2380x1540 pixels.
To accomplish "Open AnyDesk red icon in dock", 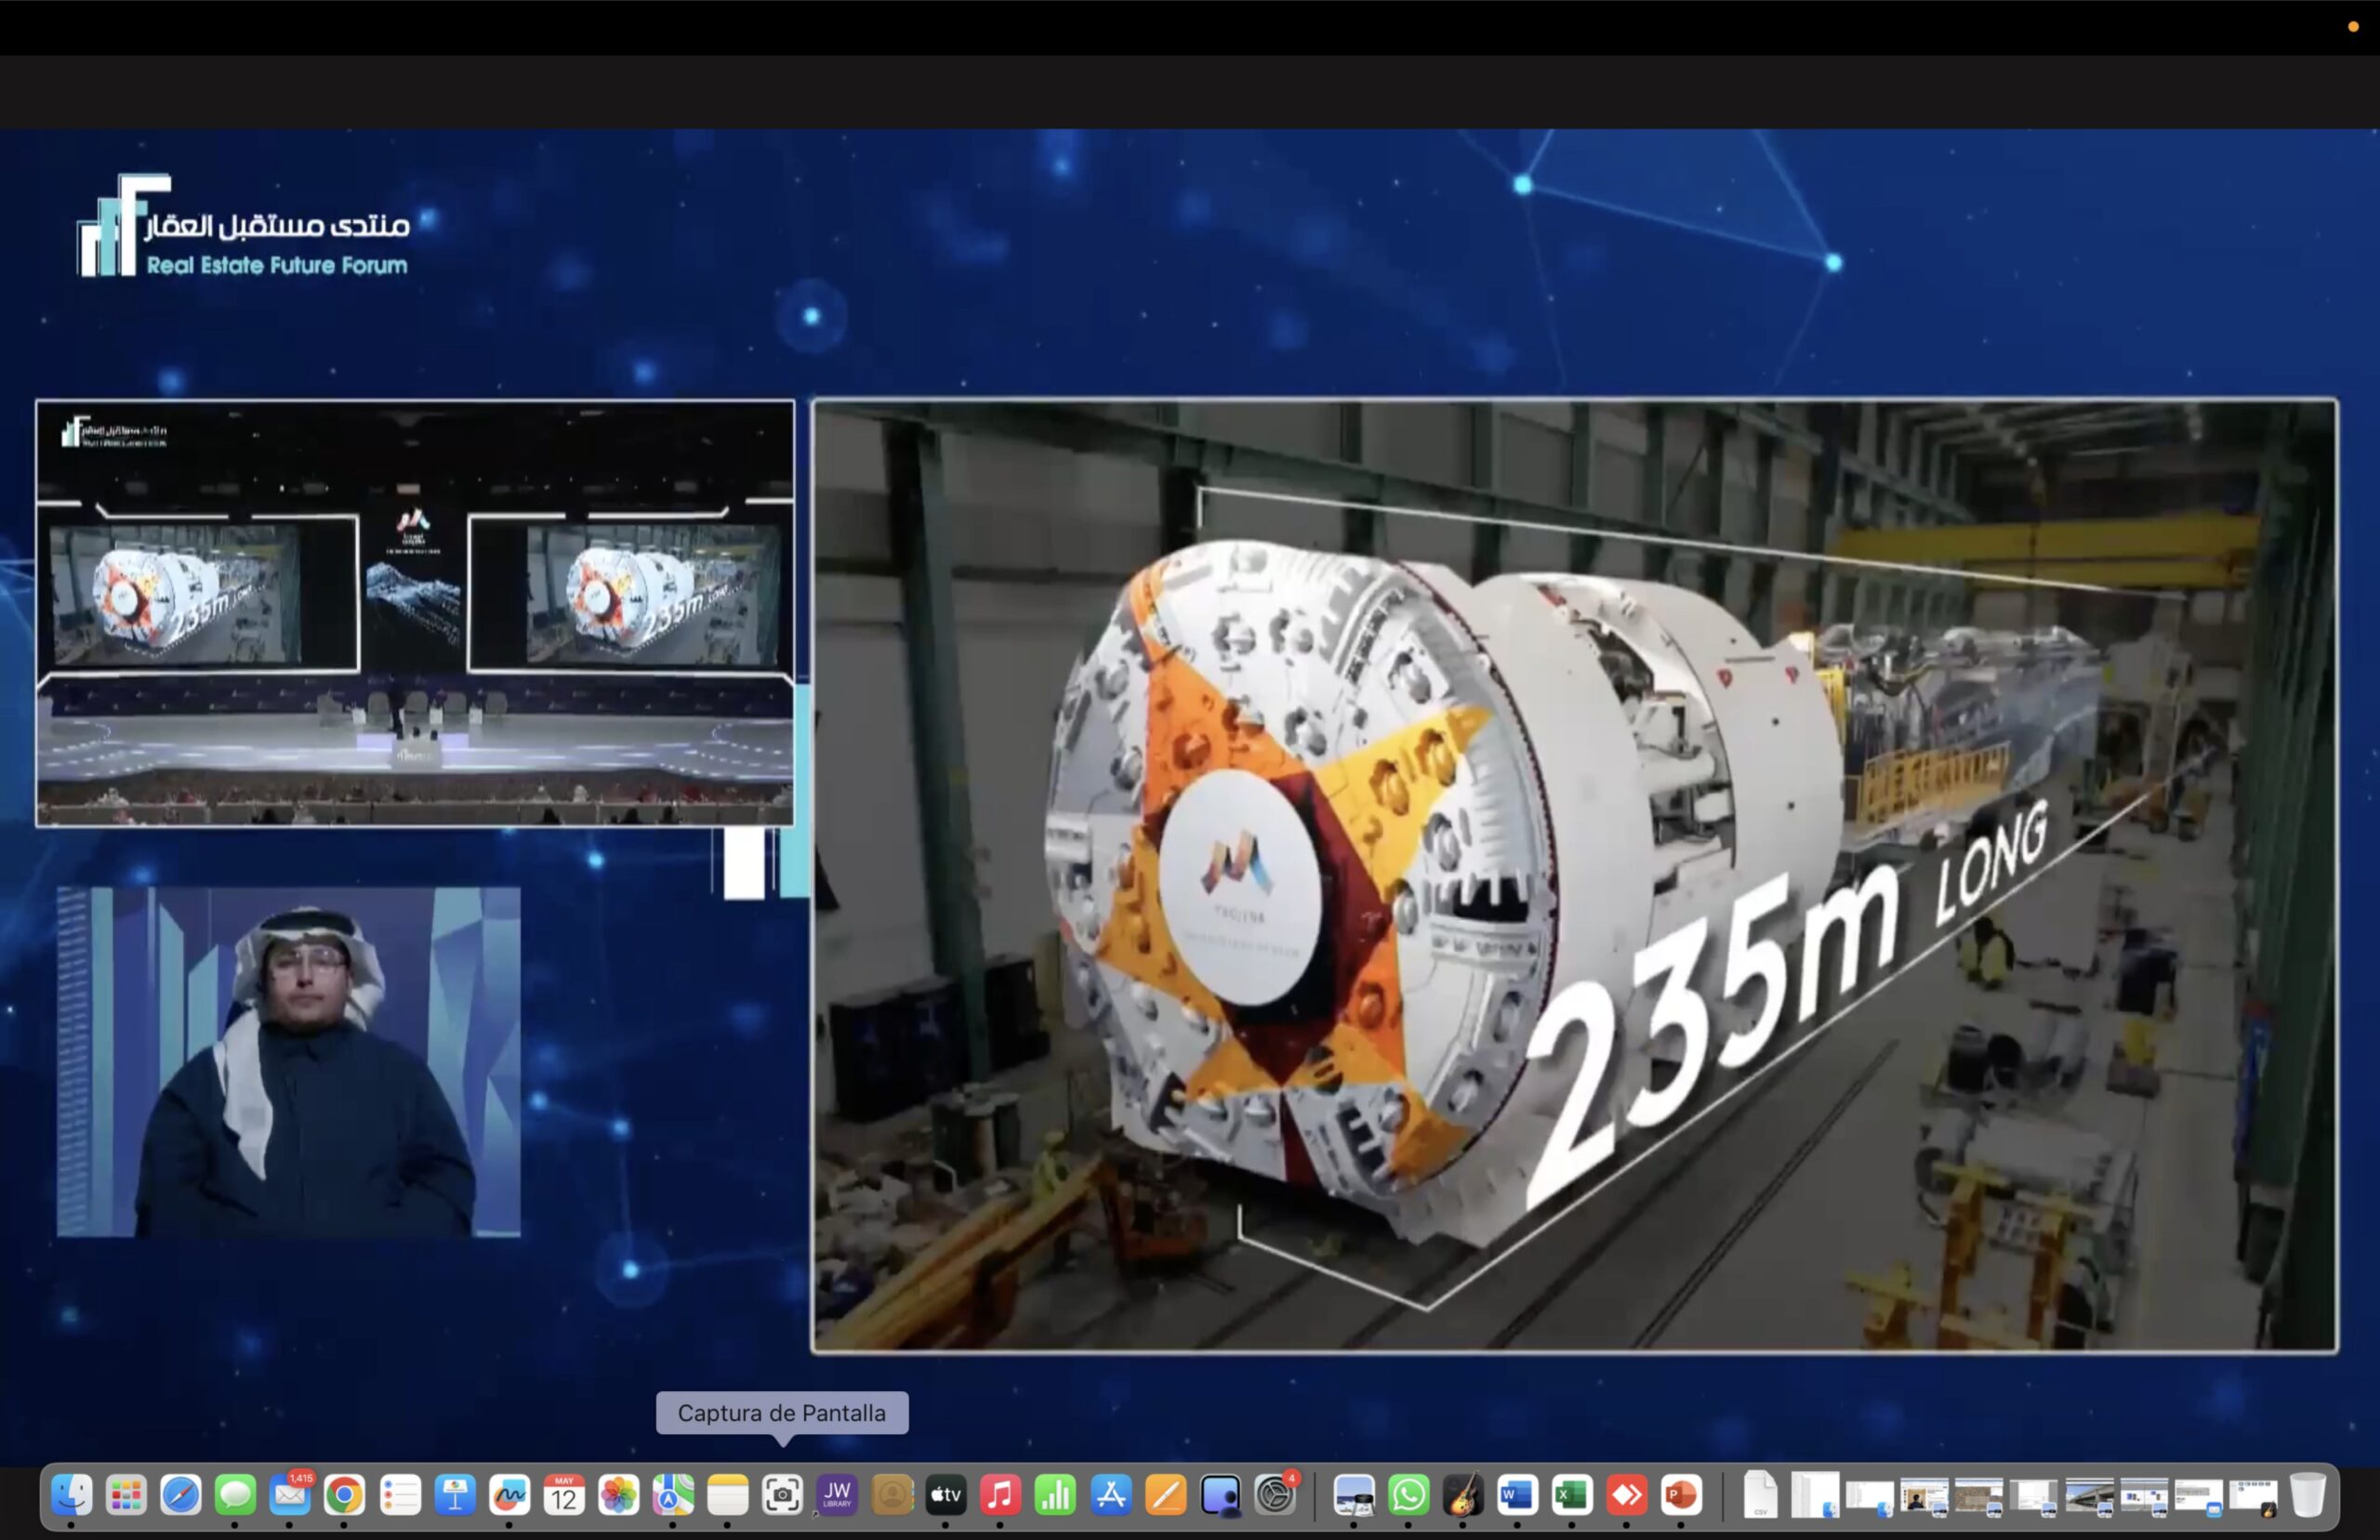I will [x=1626, y=1495].
